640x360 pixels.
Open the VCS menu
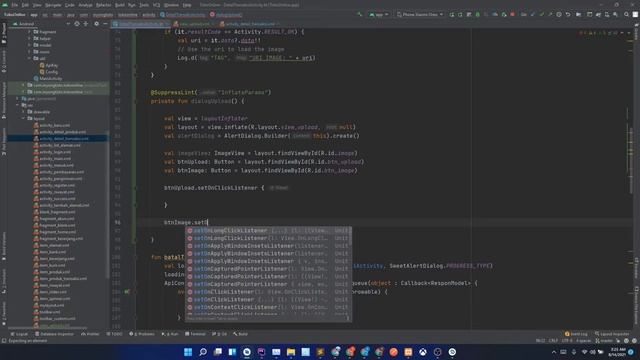(156, 5)
